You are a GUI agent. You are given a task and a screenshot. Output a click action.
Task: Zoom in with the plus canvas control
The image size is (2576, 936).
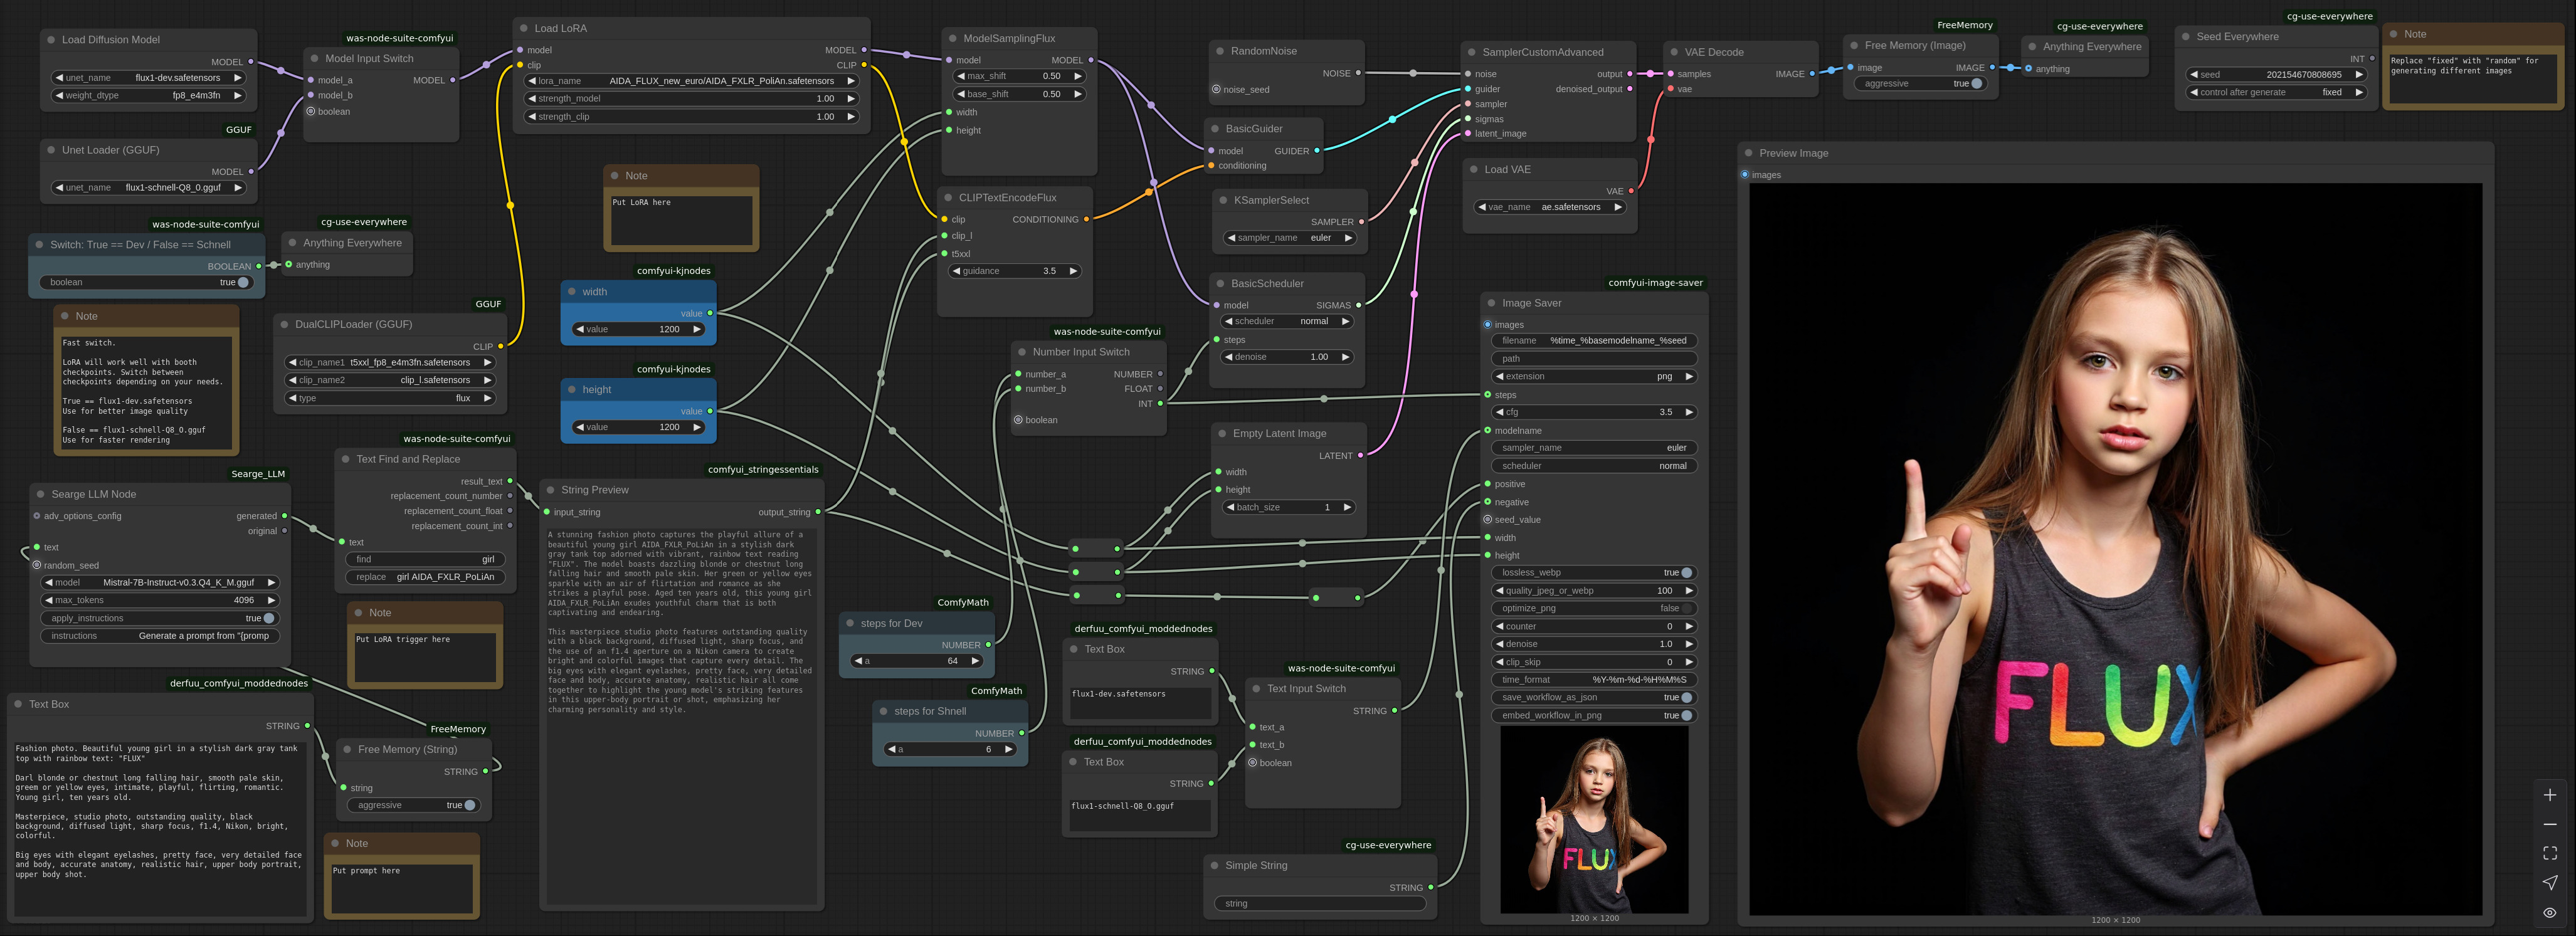click(x=2550, y=795)
